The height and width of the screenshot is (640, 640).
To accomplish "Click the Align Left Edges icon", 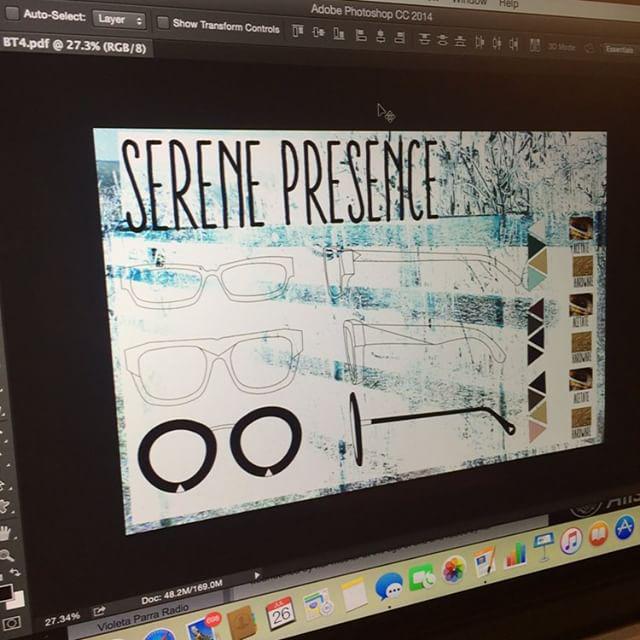I will tap(361, 36).
